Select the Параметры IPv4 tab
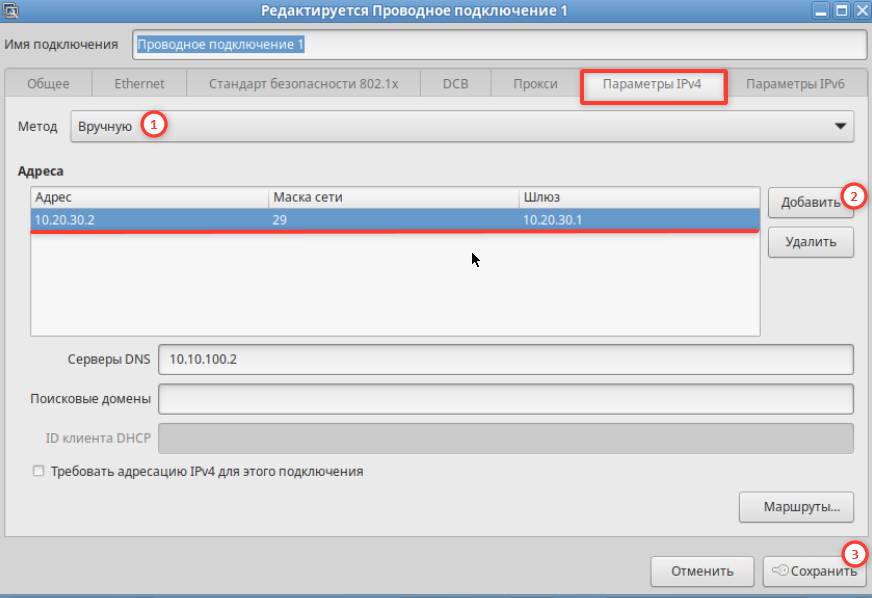The width and height of the screenshot is (872, 598). tap(652, 85)
